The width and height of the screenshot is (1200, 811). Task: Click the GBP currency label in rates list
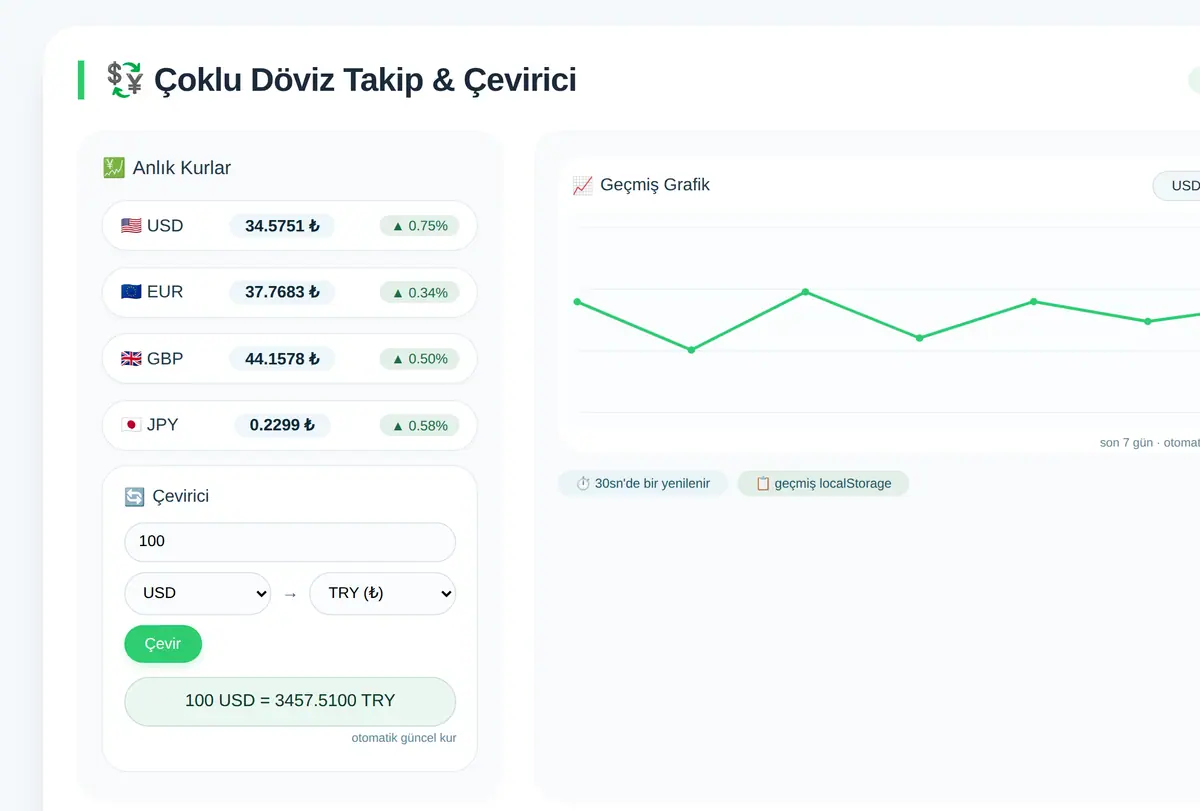click(165, 359)
